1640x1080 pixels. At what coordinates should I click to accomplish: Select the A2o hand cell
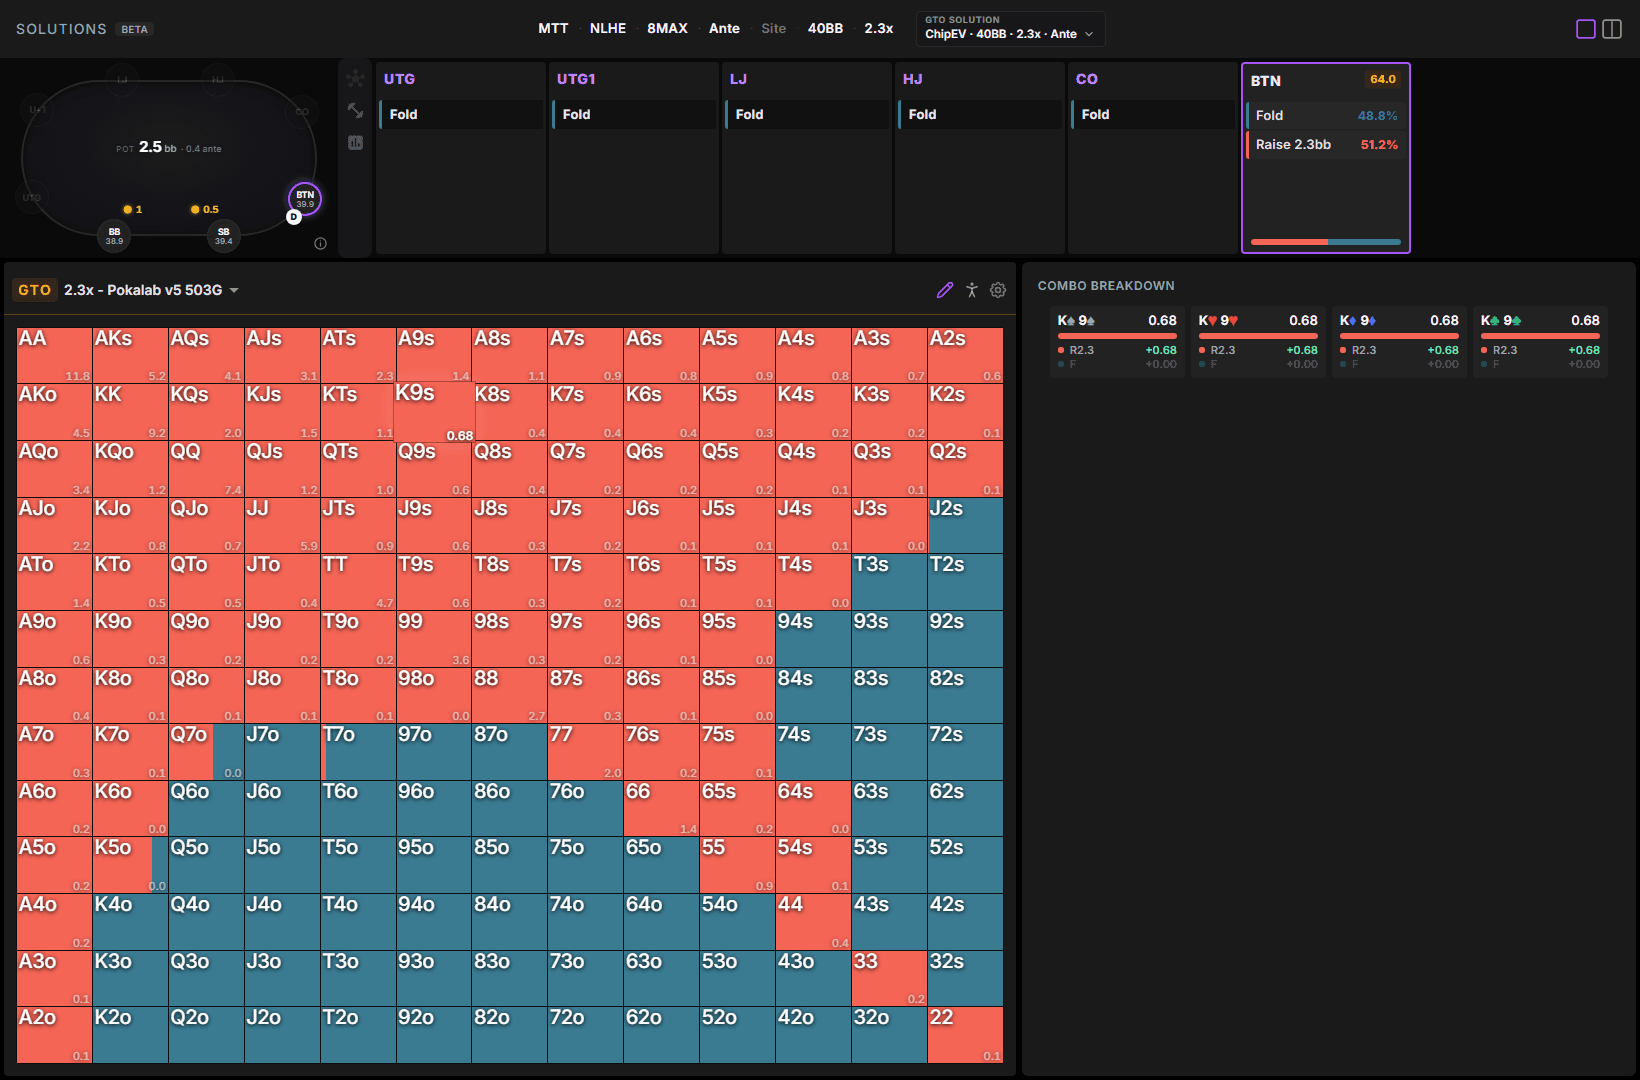coord(54,1035)
